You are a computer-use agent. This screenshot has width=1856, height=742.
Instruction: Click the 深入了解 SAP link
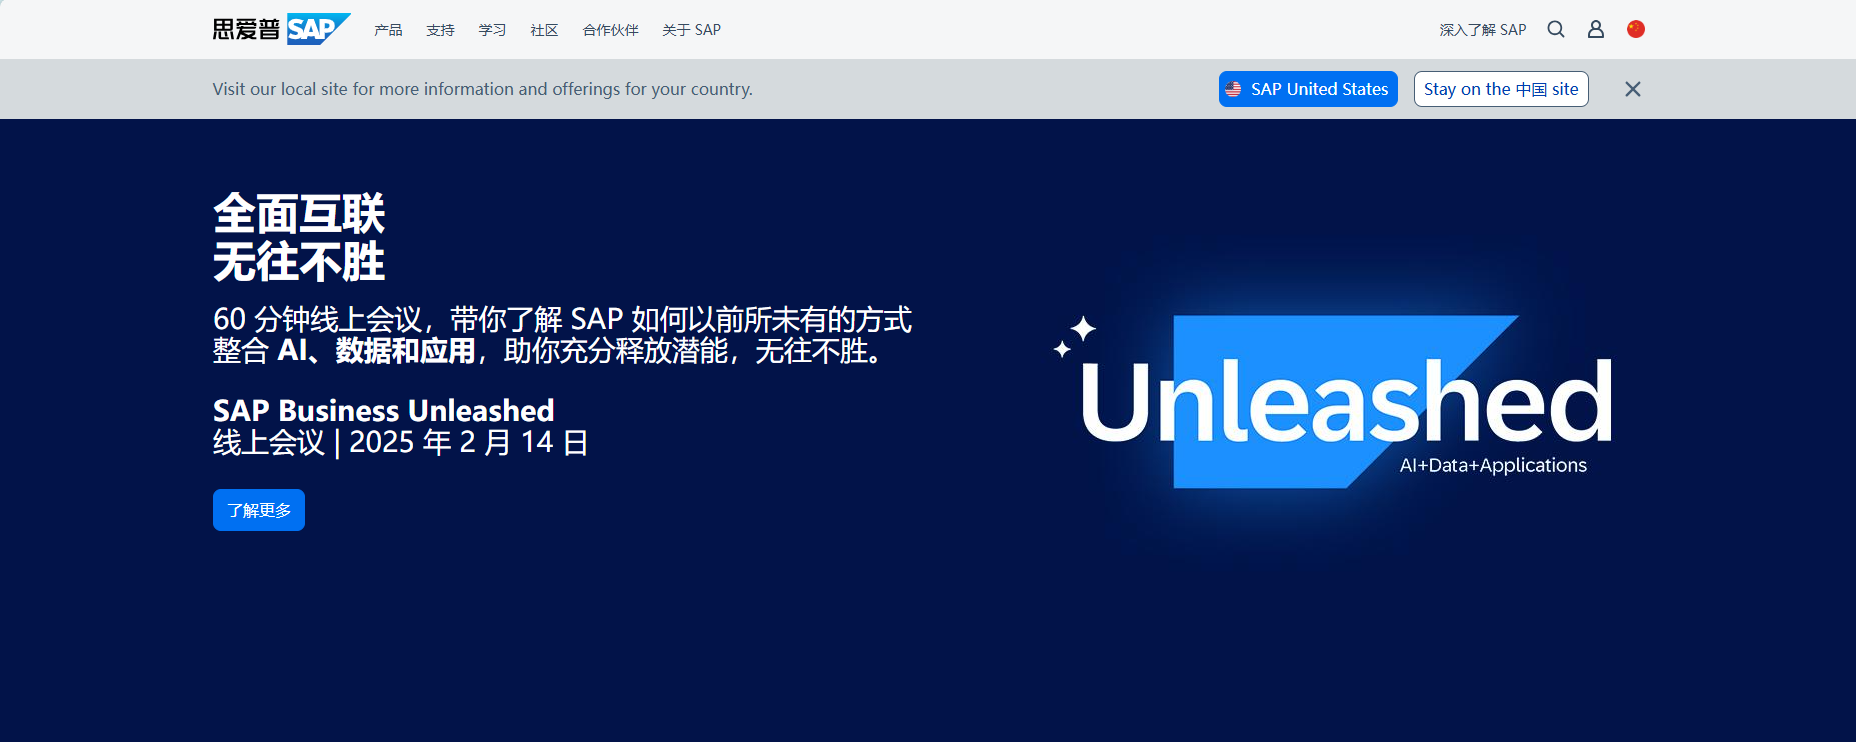click(x=1483, y=30)
